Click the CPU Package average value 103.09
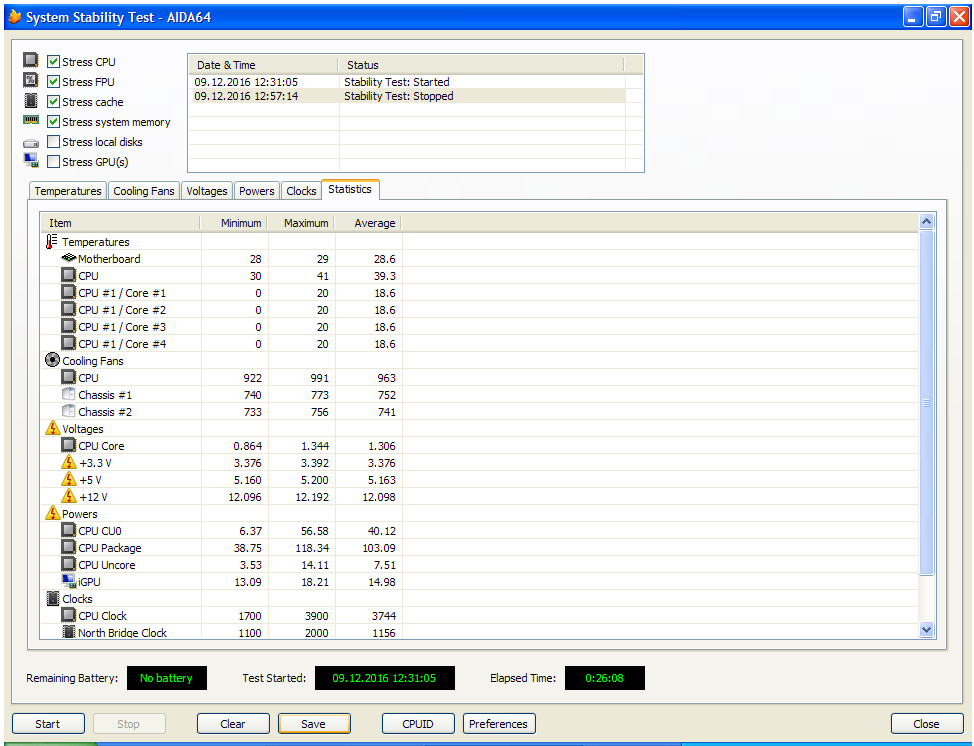The width and height of the screenshot is (974, 746). click(379, 548)
